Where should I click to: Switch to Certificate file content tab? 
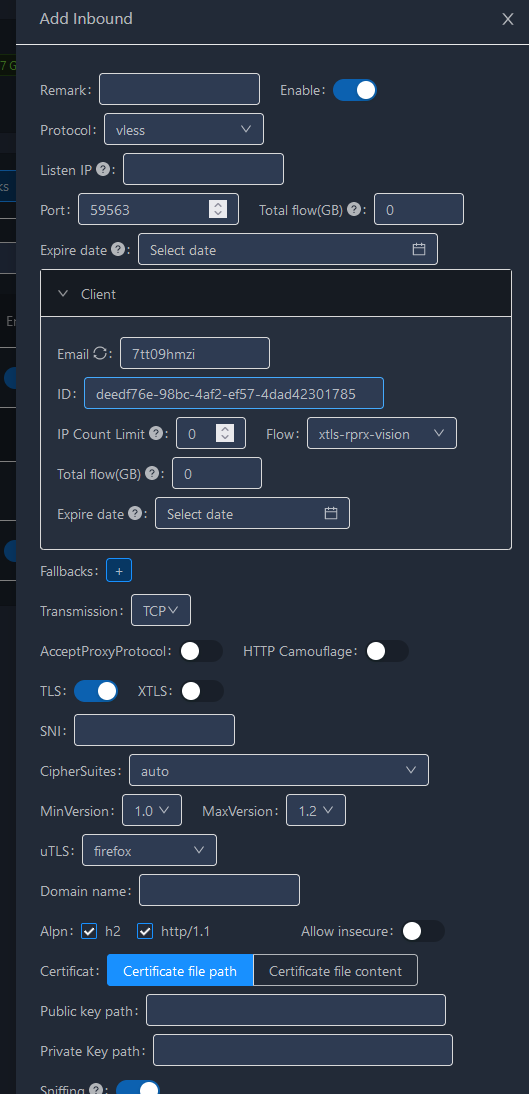336,971
